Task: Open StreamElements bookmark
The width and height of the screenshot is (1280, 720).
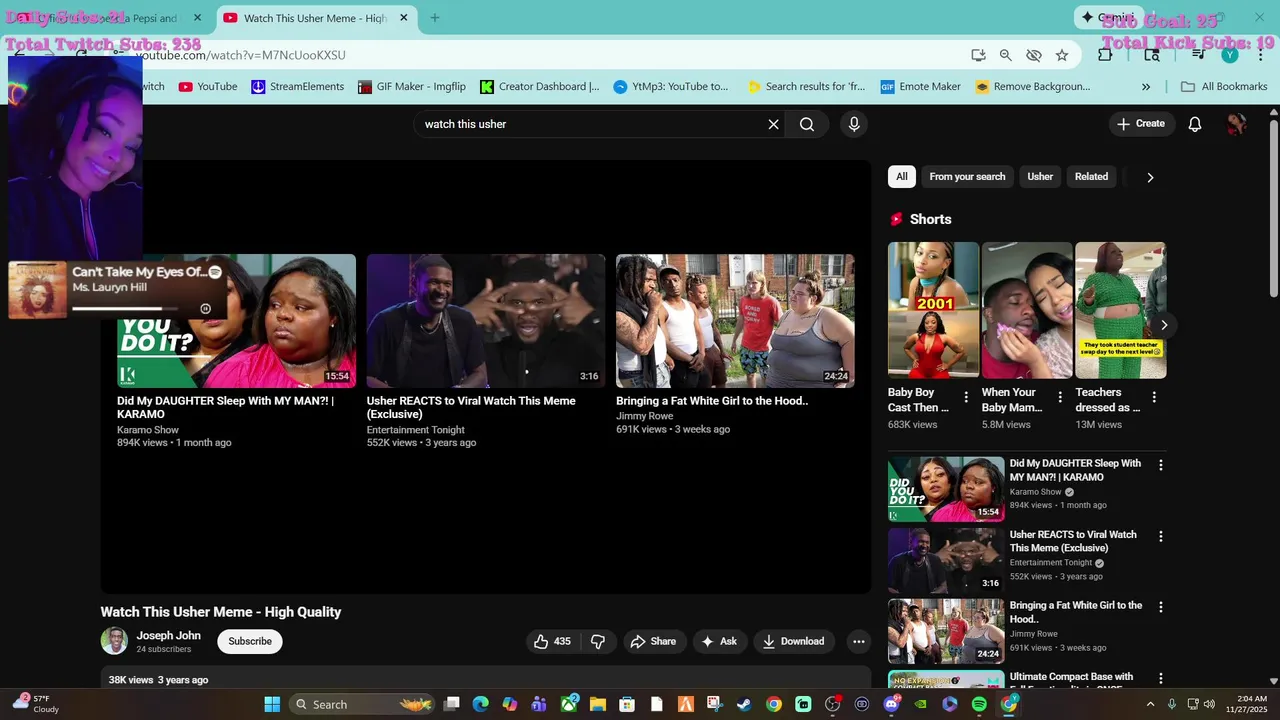Action: (x=297, y=87)
